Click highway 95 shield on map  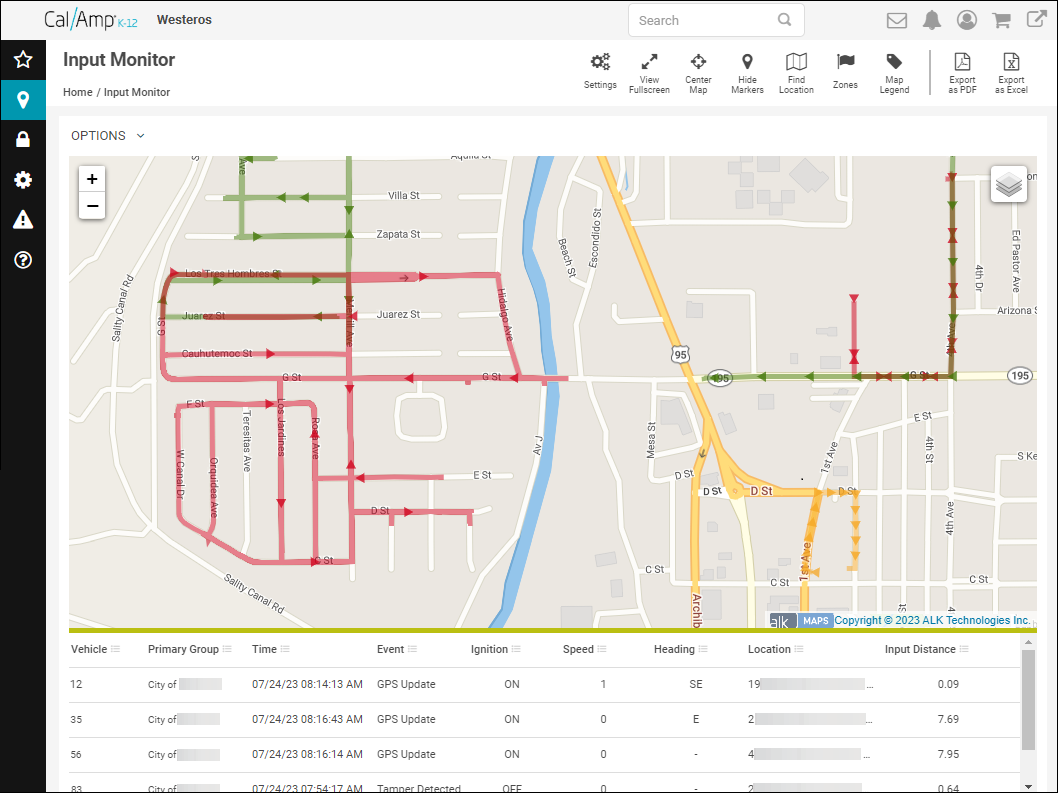[680, 354]
